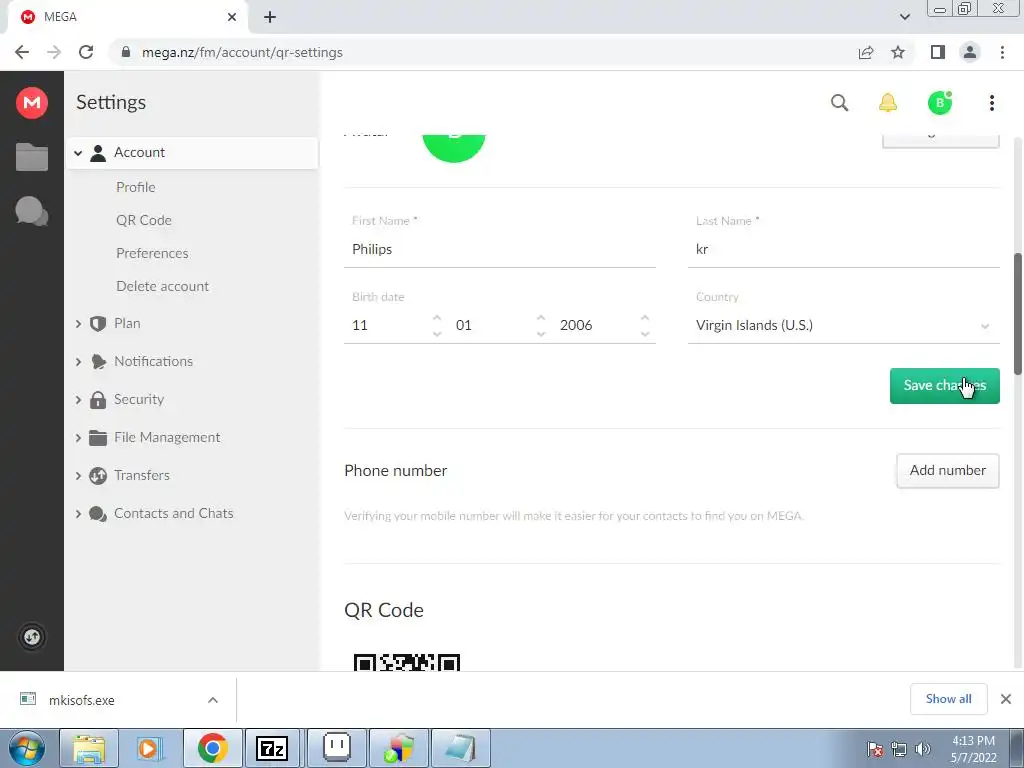Open the search magnifier icon

(839, 103)
